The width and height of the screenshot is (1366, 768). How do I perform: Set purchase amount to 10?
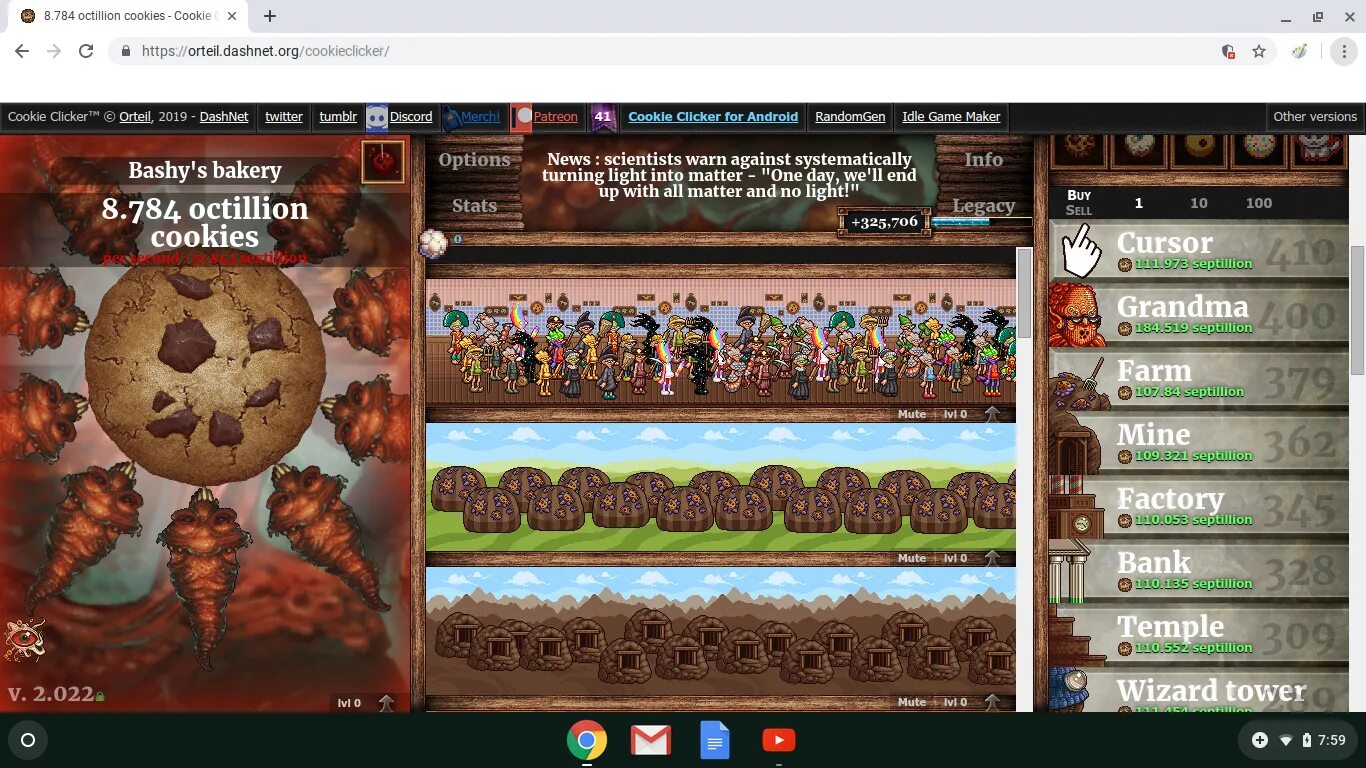click(1198, 203)
